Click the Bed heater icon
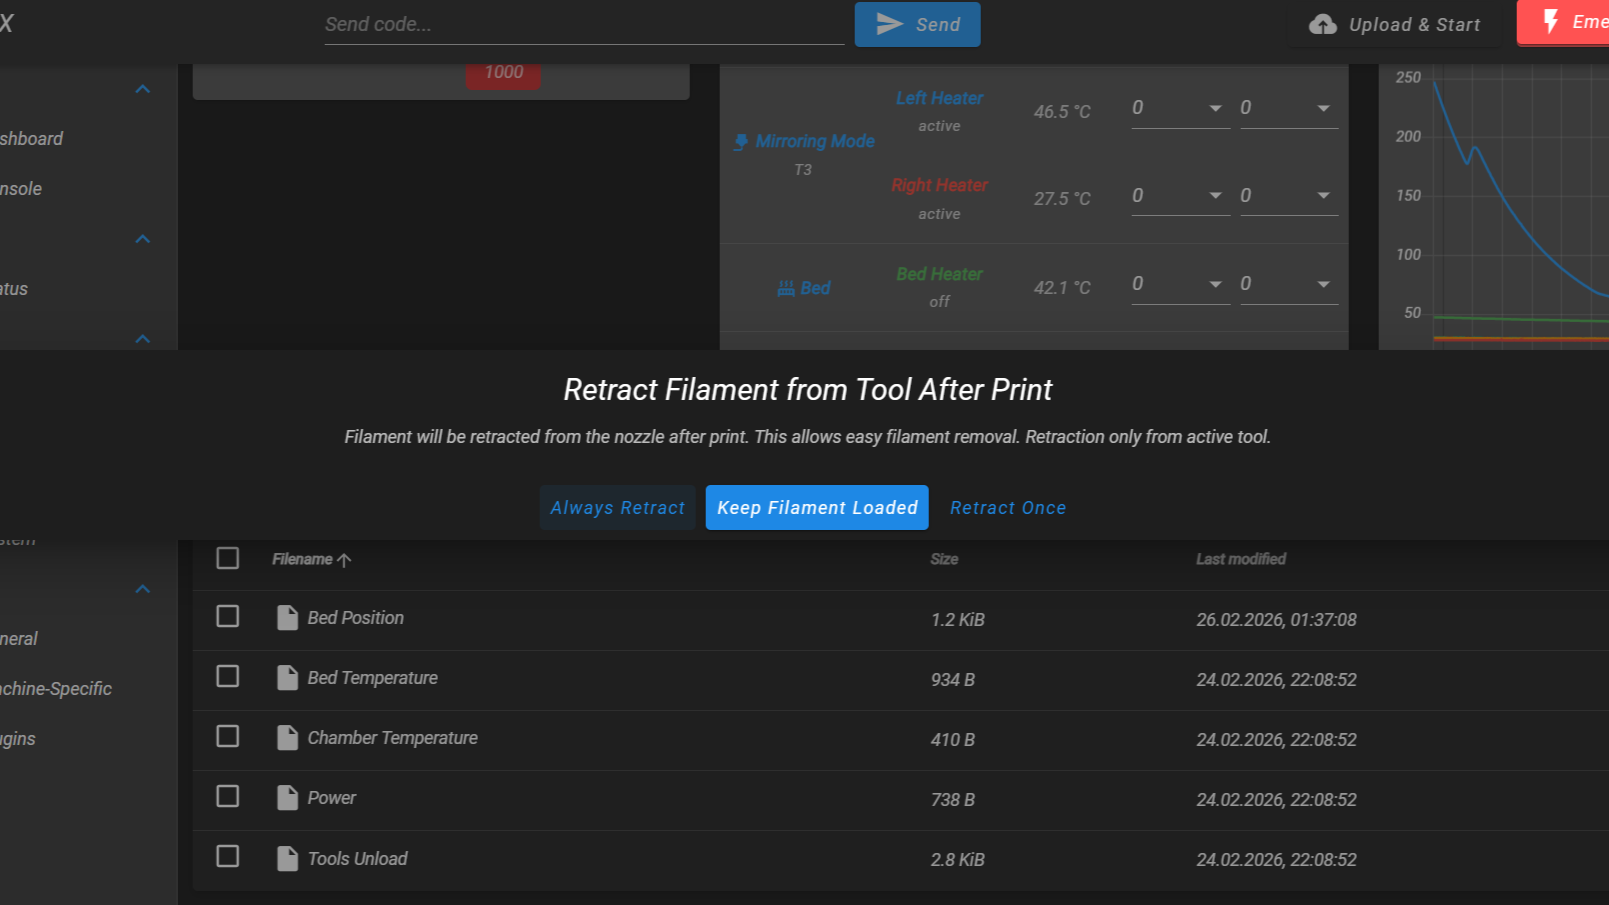This screenshot has width=1609, height=905. pos(786,288)
